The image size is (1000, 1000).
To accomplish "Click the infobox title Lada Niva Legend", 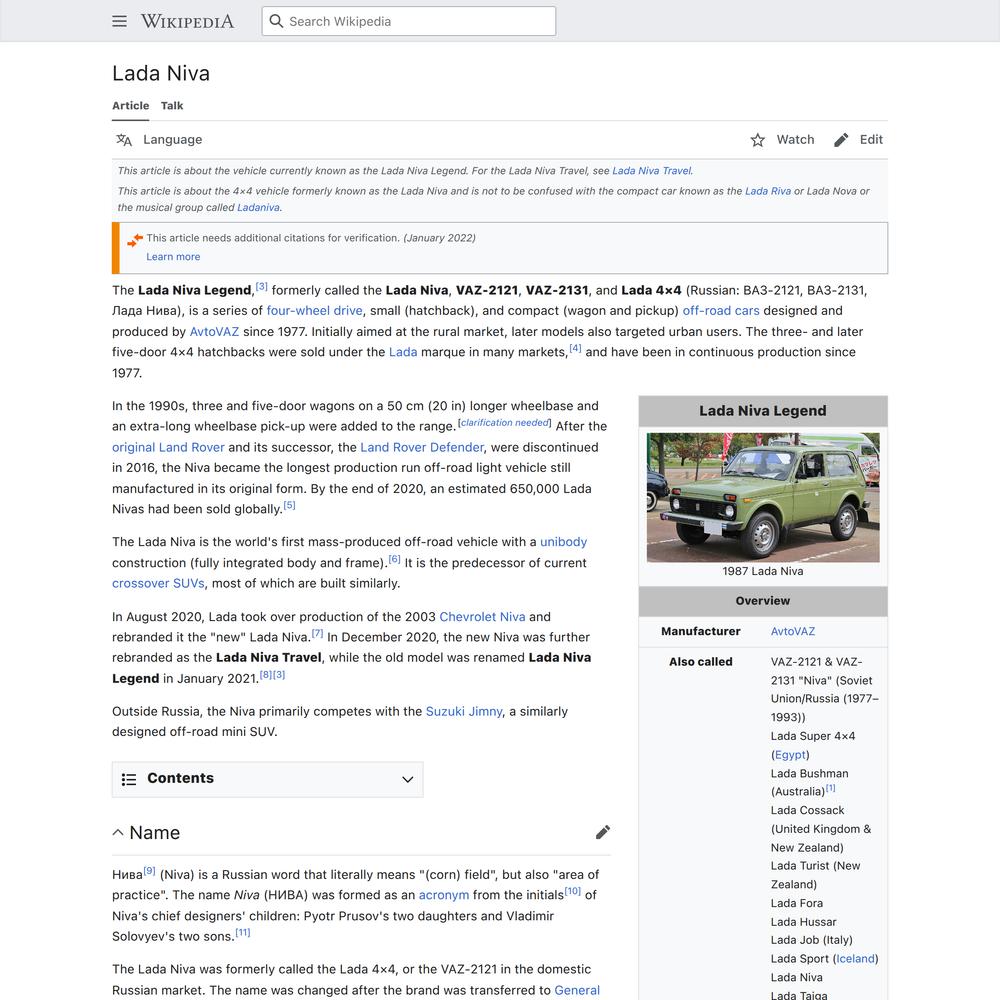I will [763, 411].
